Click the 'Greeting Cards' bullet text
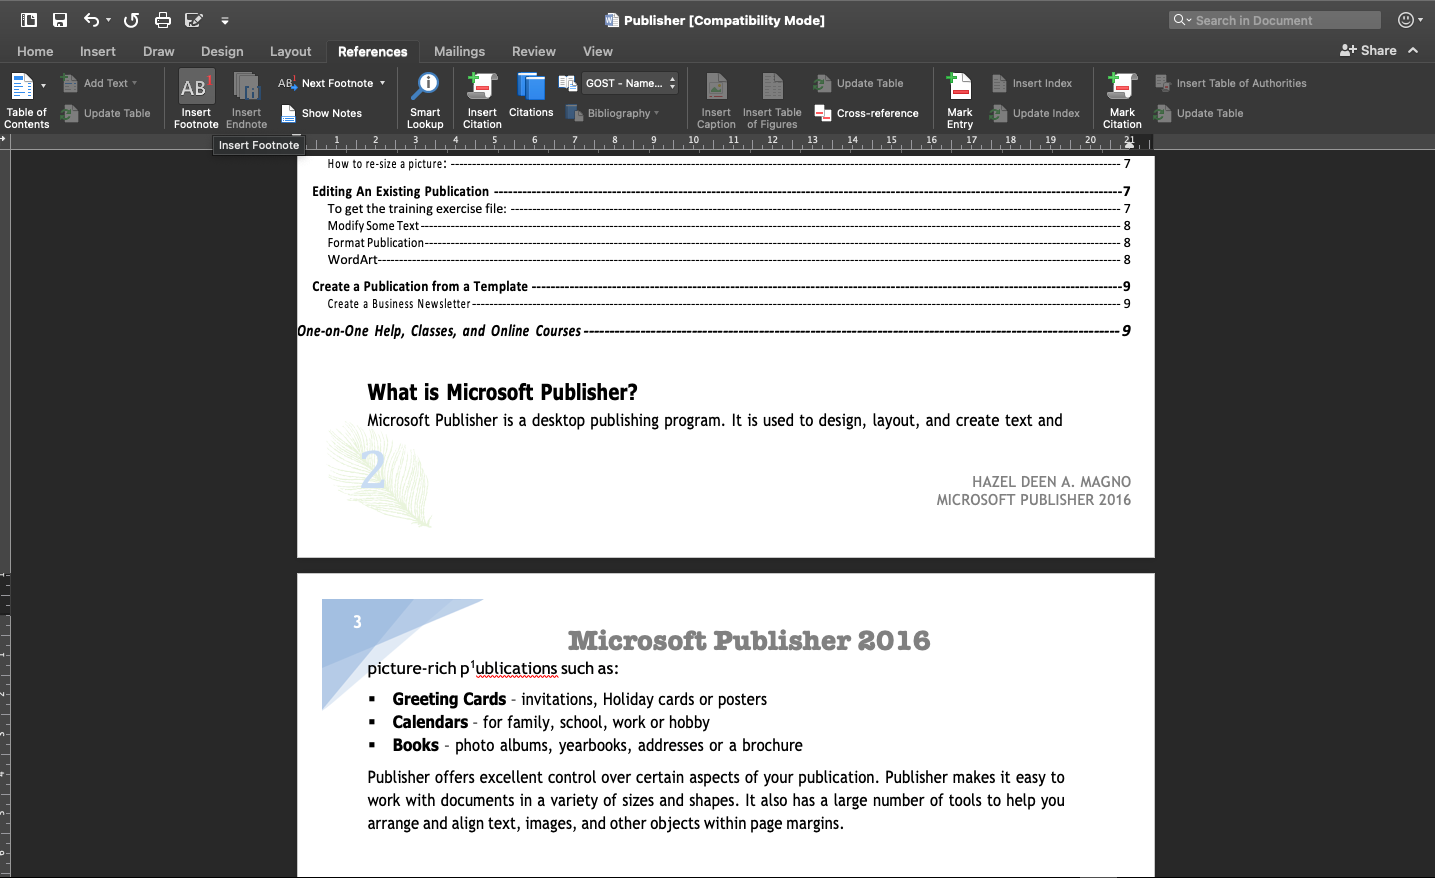The height and width of the screenshot is (878, 1435). (x=449, y=699)
